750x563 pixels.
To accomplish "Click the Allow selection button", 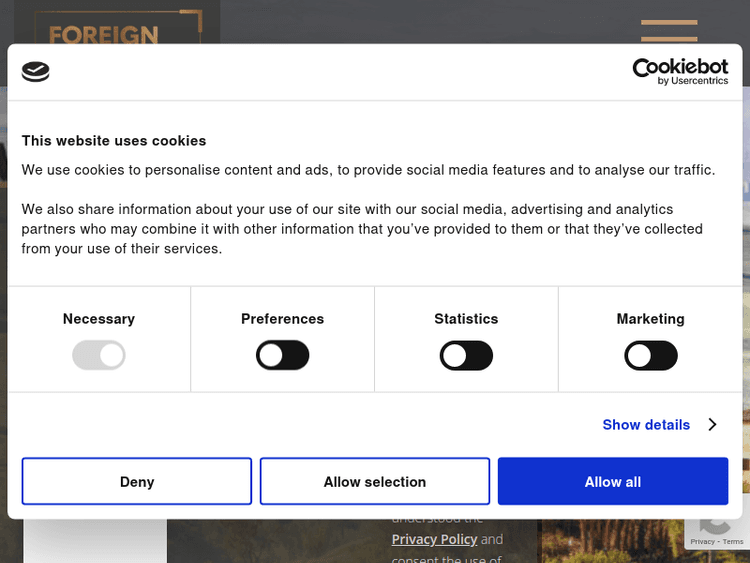I will pyautogui.click(x=375, y=482).
